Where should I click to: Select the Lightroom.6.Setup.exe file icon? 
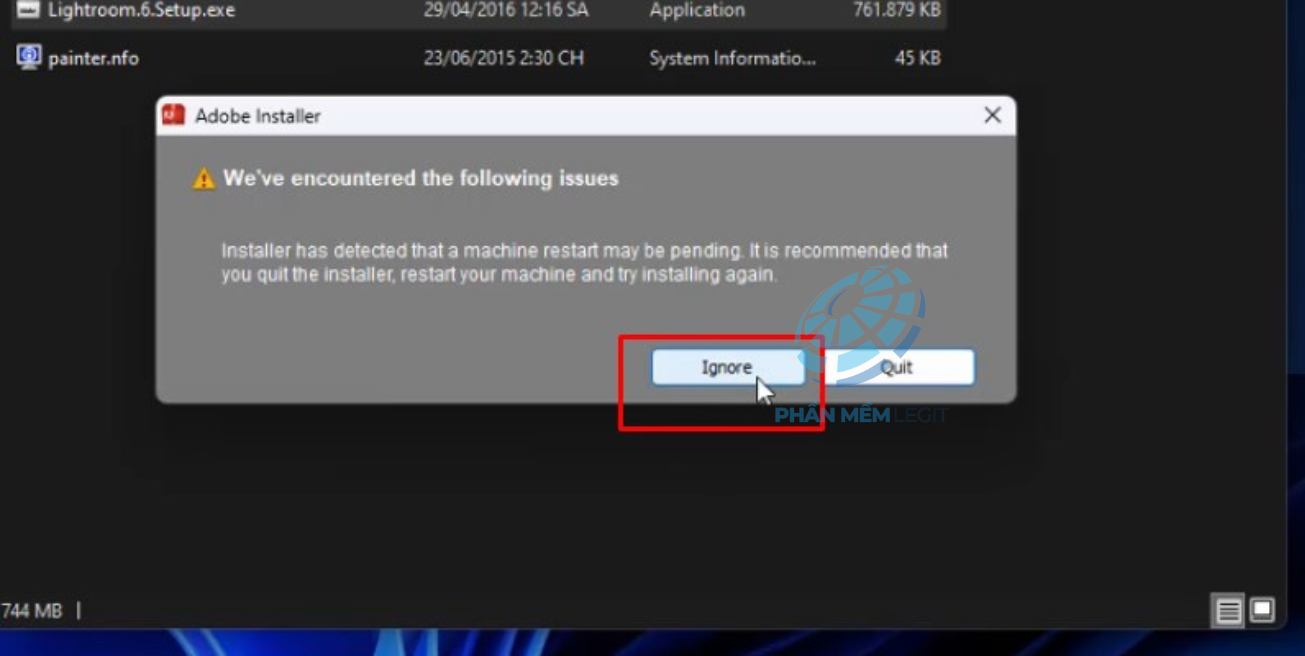point(28,10)
